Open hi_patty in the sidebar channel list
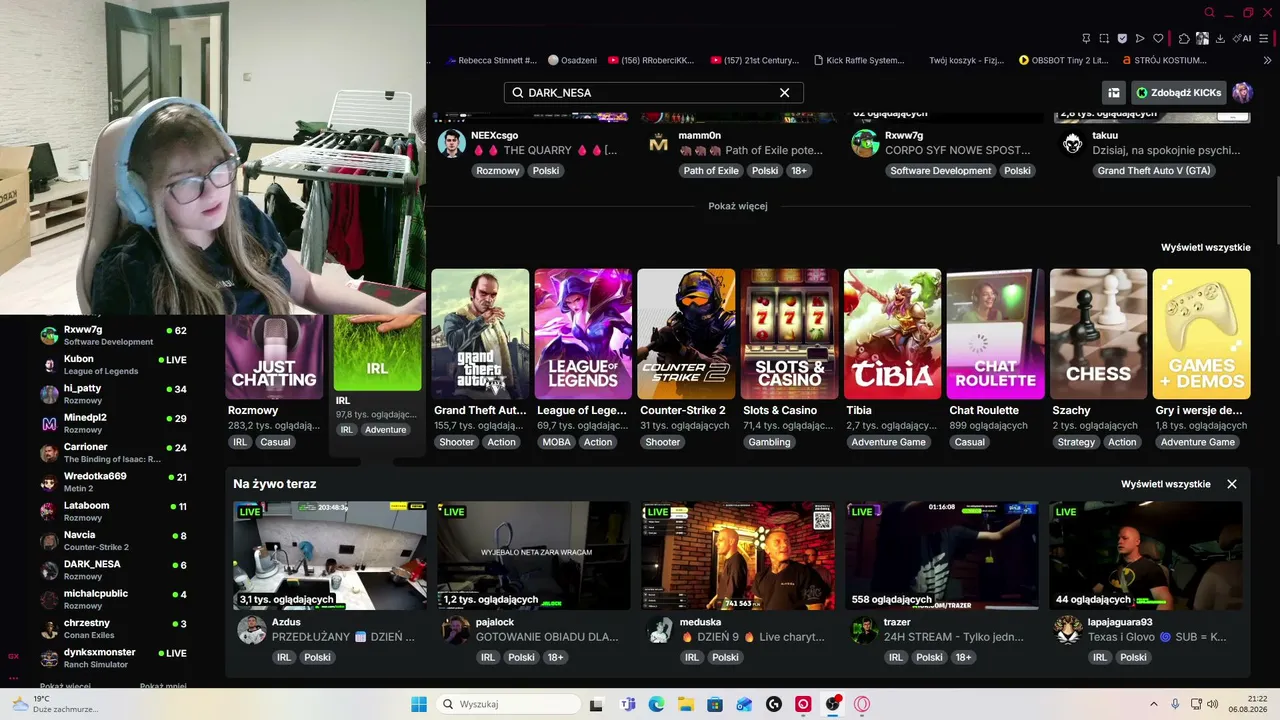Image resolution: width=1280 pixels, height=720 pixels. click(x=114, y=394)
